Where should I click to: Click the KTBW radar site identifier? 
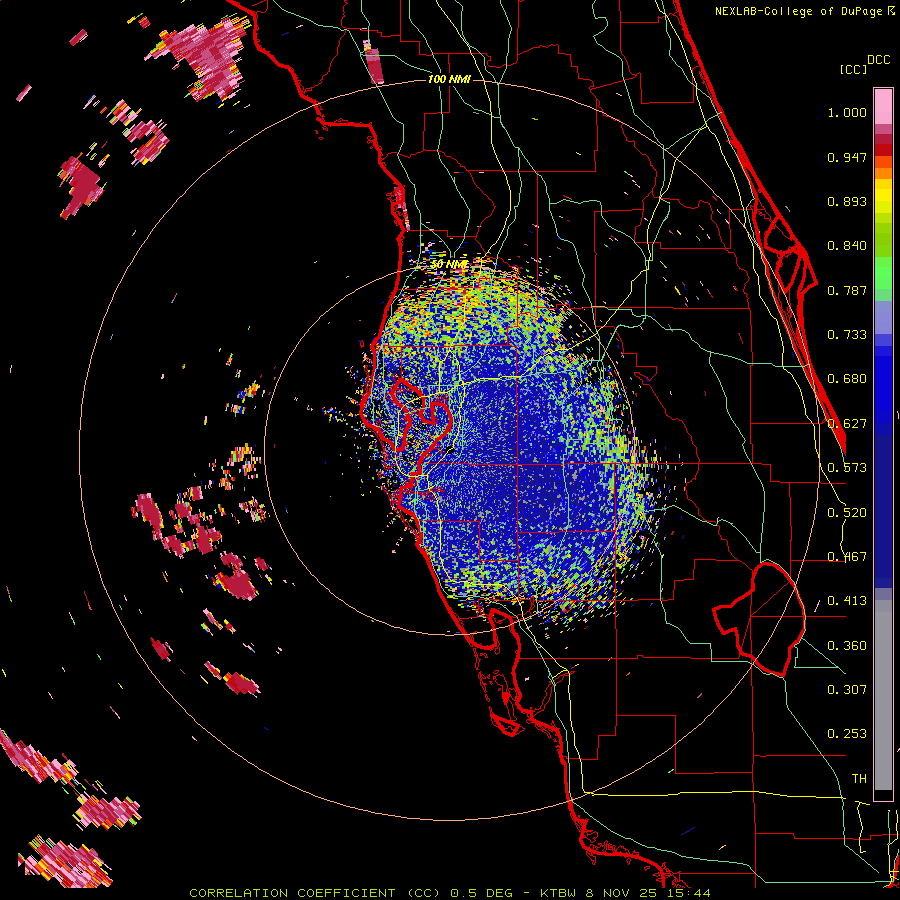[x=560, y=893]
